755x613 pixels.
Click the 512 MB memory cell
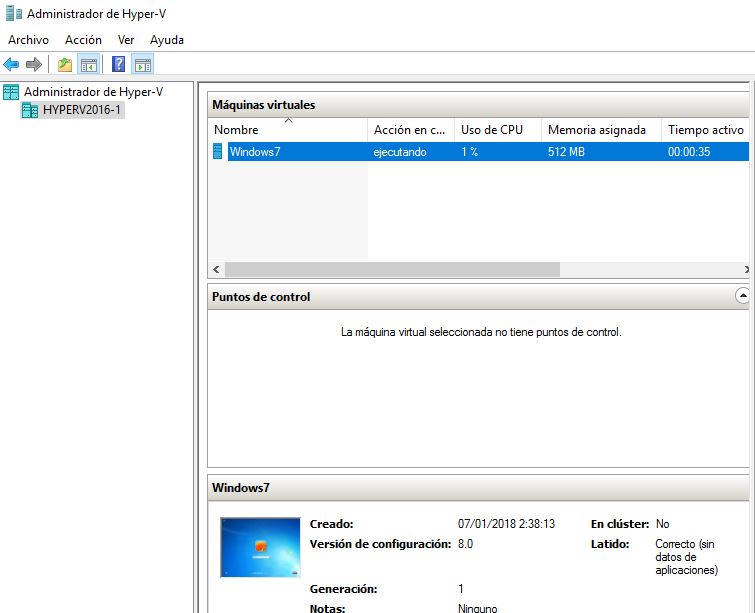(566, 152)
